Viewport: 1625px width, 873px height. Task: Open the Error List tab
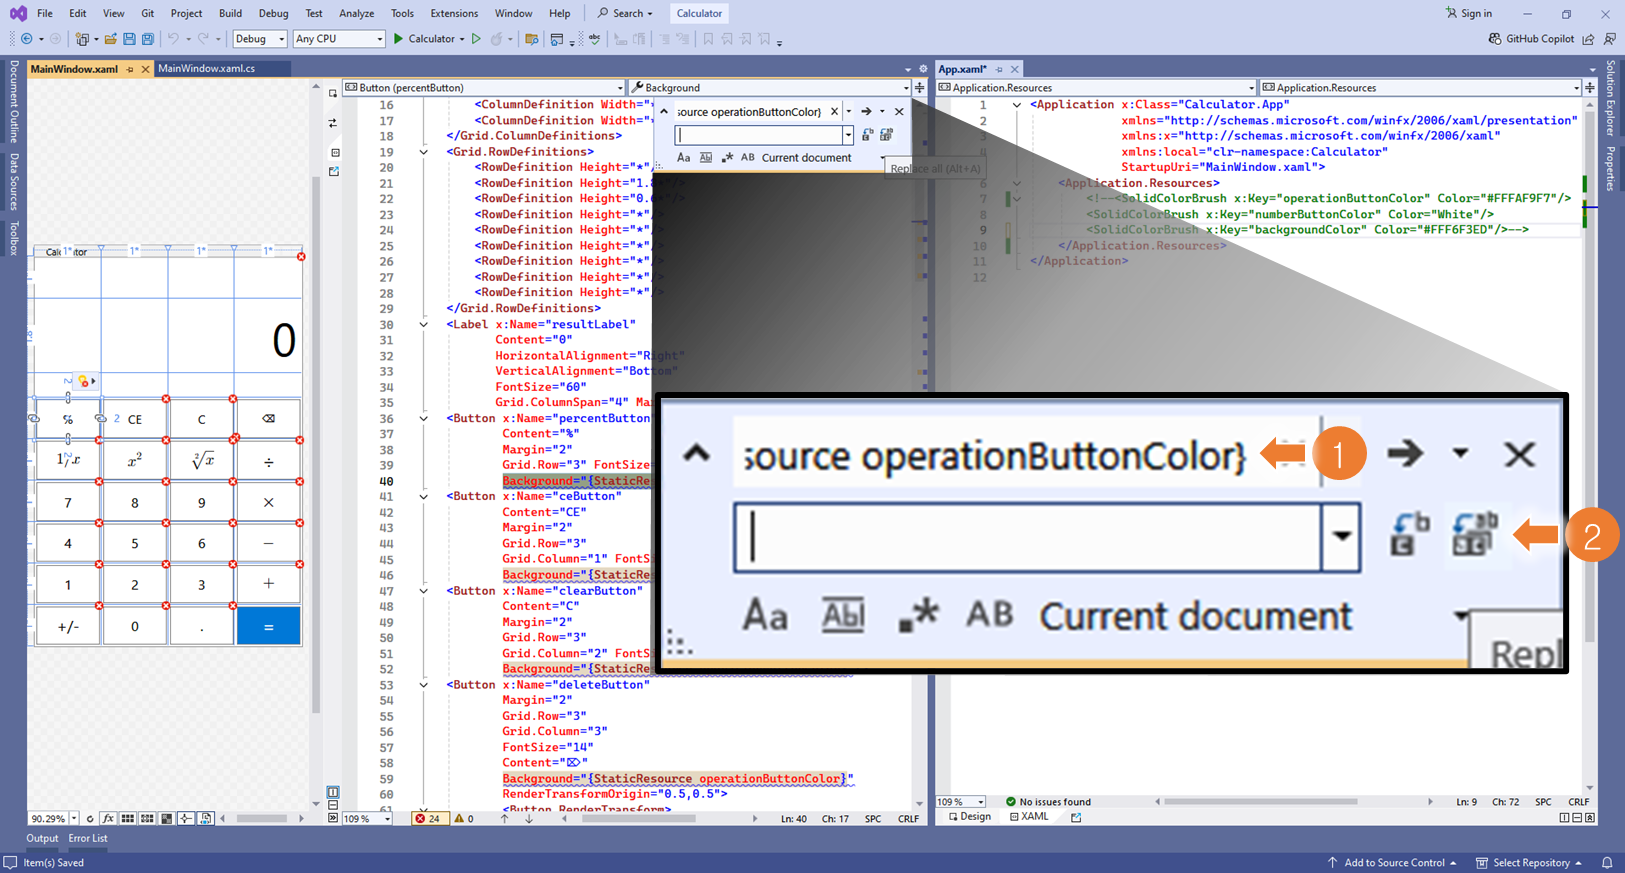click(x=88, y=838)
